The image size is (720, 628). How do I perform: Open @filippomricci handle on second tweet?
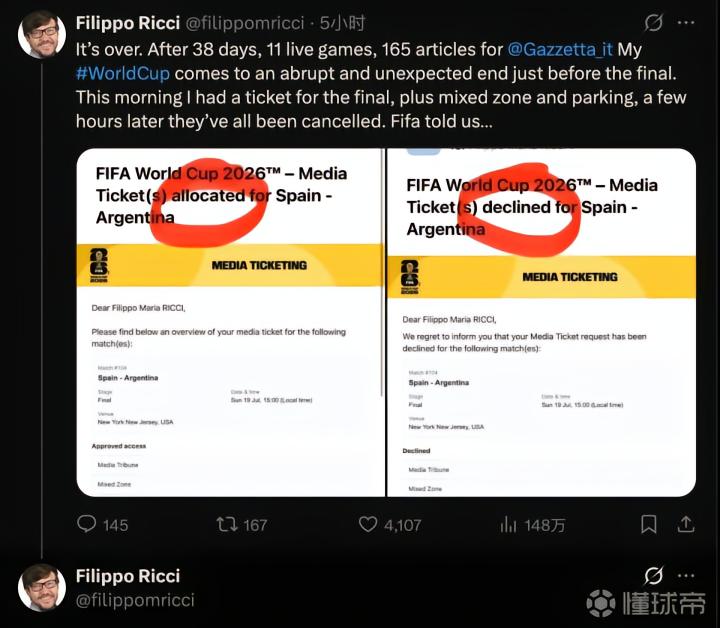pyautogui.click(x=135, y=600)
